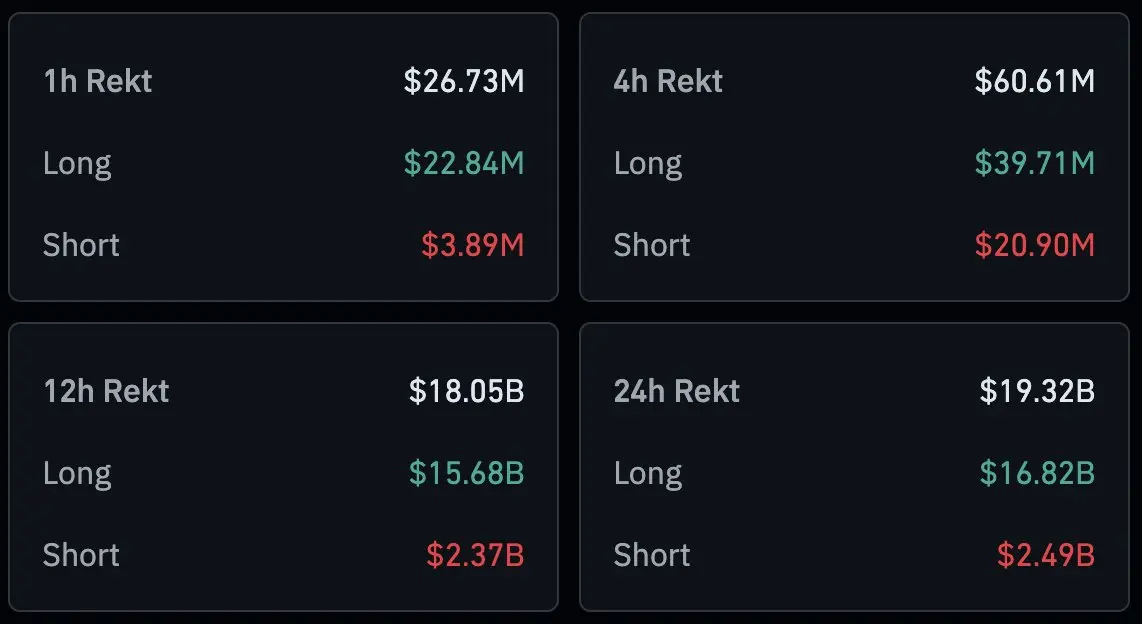Screen dimensions: 1142x624
Task: Click the Long label in 12h card
Action: coord(77,473)
